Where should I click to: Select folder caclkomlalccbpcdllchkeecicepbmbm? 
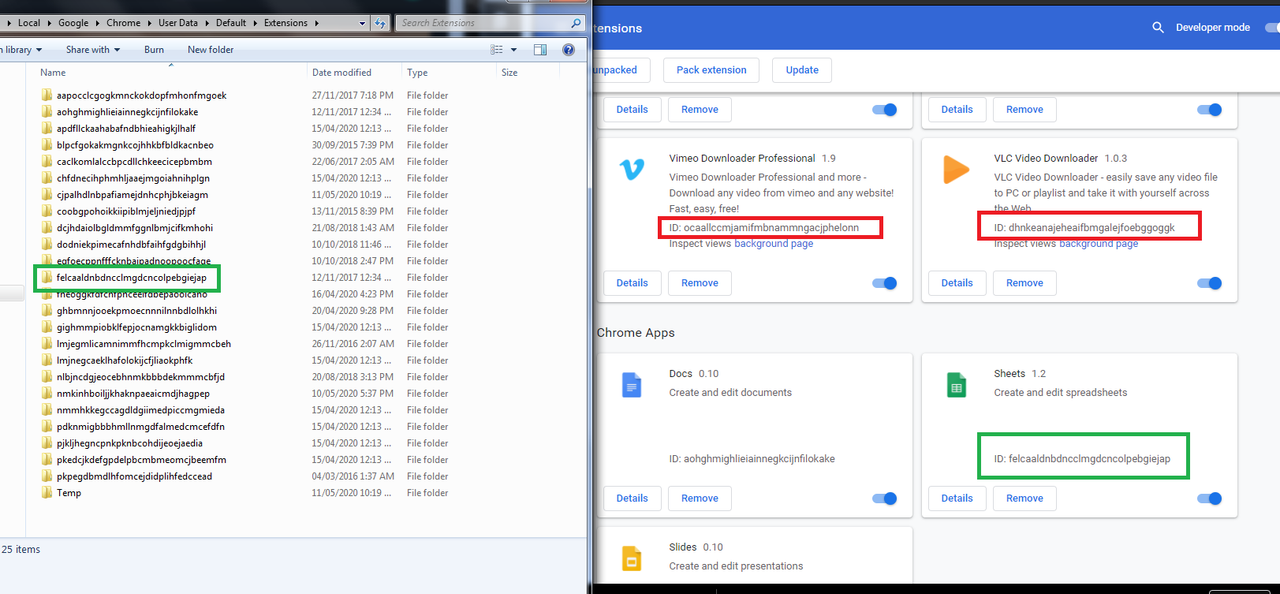134,162
